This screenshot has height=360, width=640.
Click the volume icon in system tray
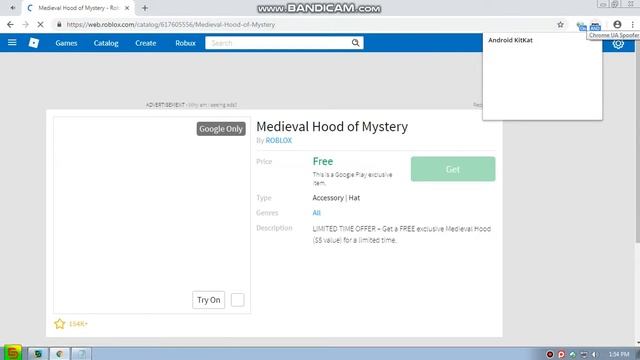[595, 354]
